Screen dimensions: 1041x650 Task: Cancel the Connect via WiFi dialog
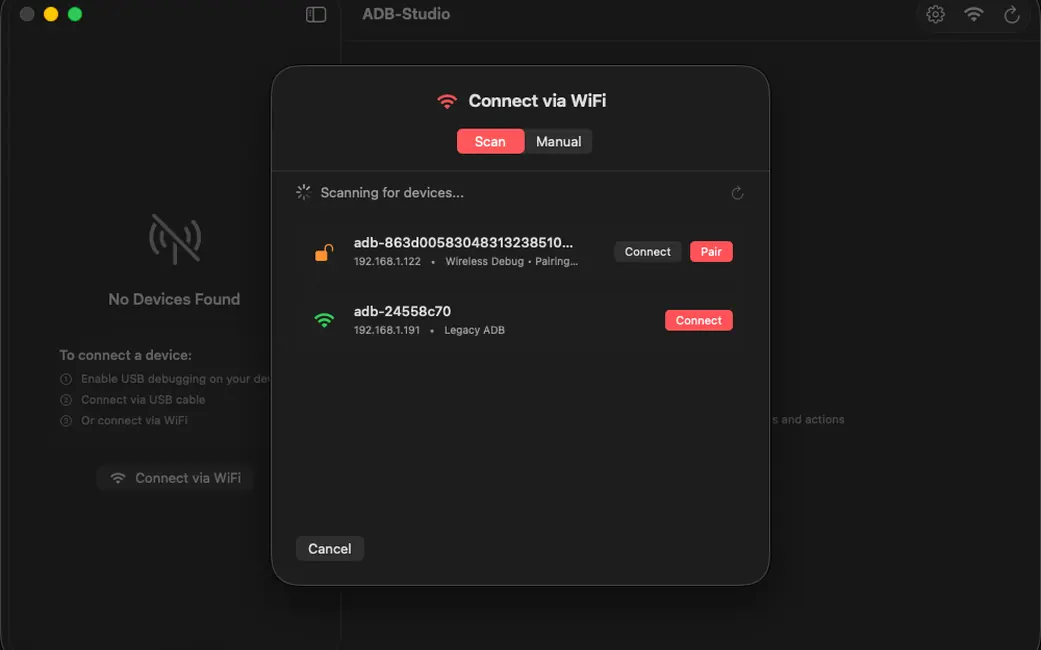pos(329,548)
